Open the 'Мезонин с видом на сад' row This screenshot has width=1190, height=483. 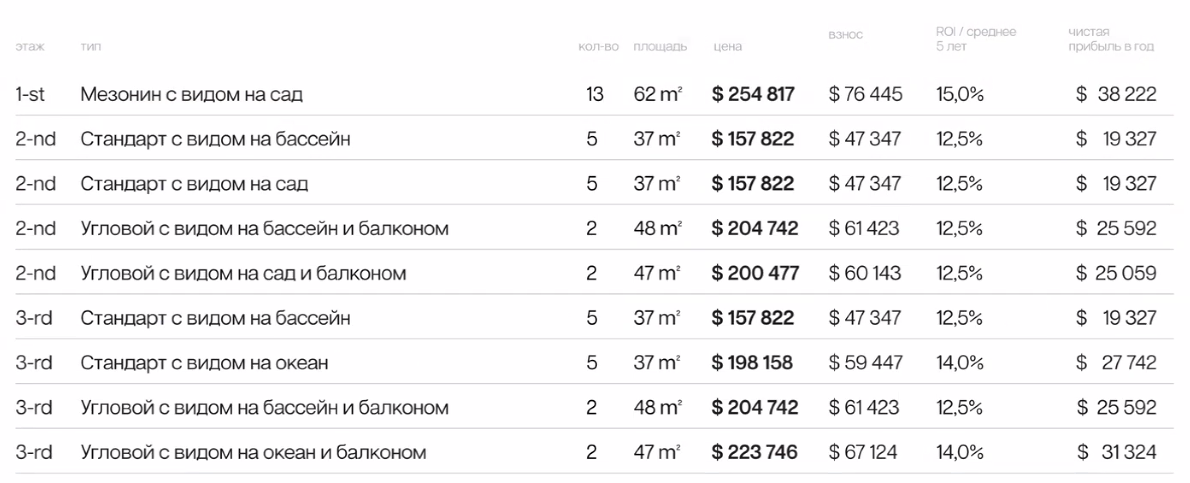tap(191, 95)
